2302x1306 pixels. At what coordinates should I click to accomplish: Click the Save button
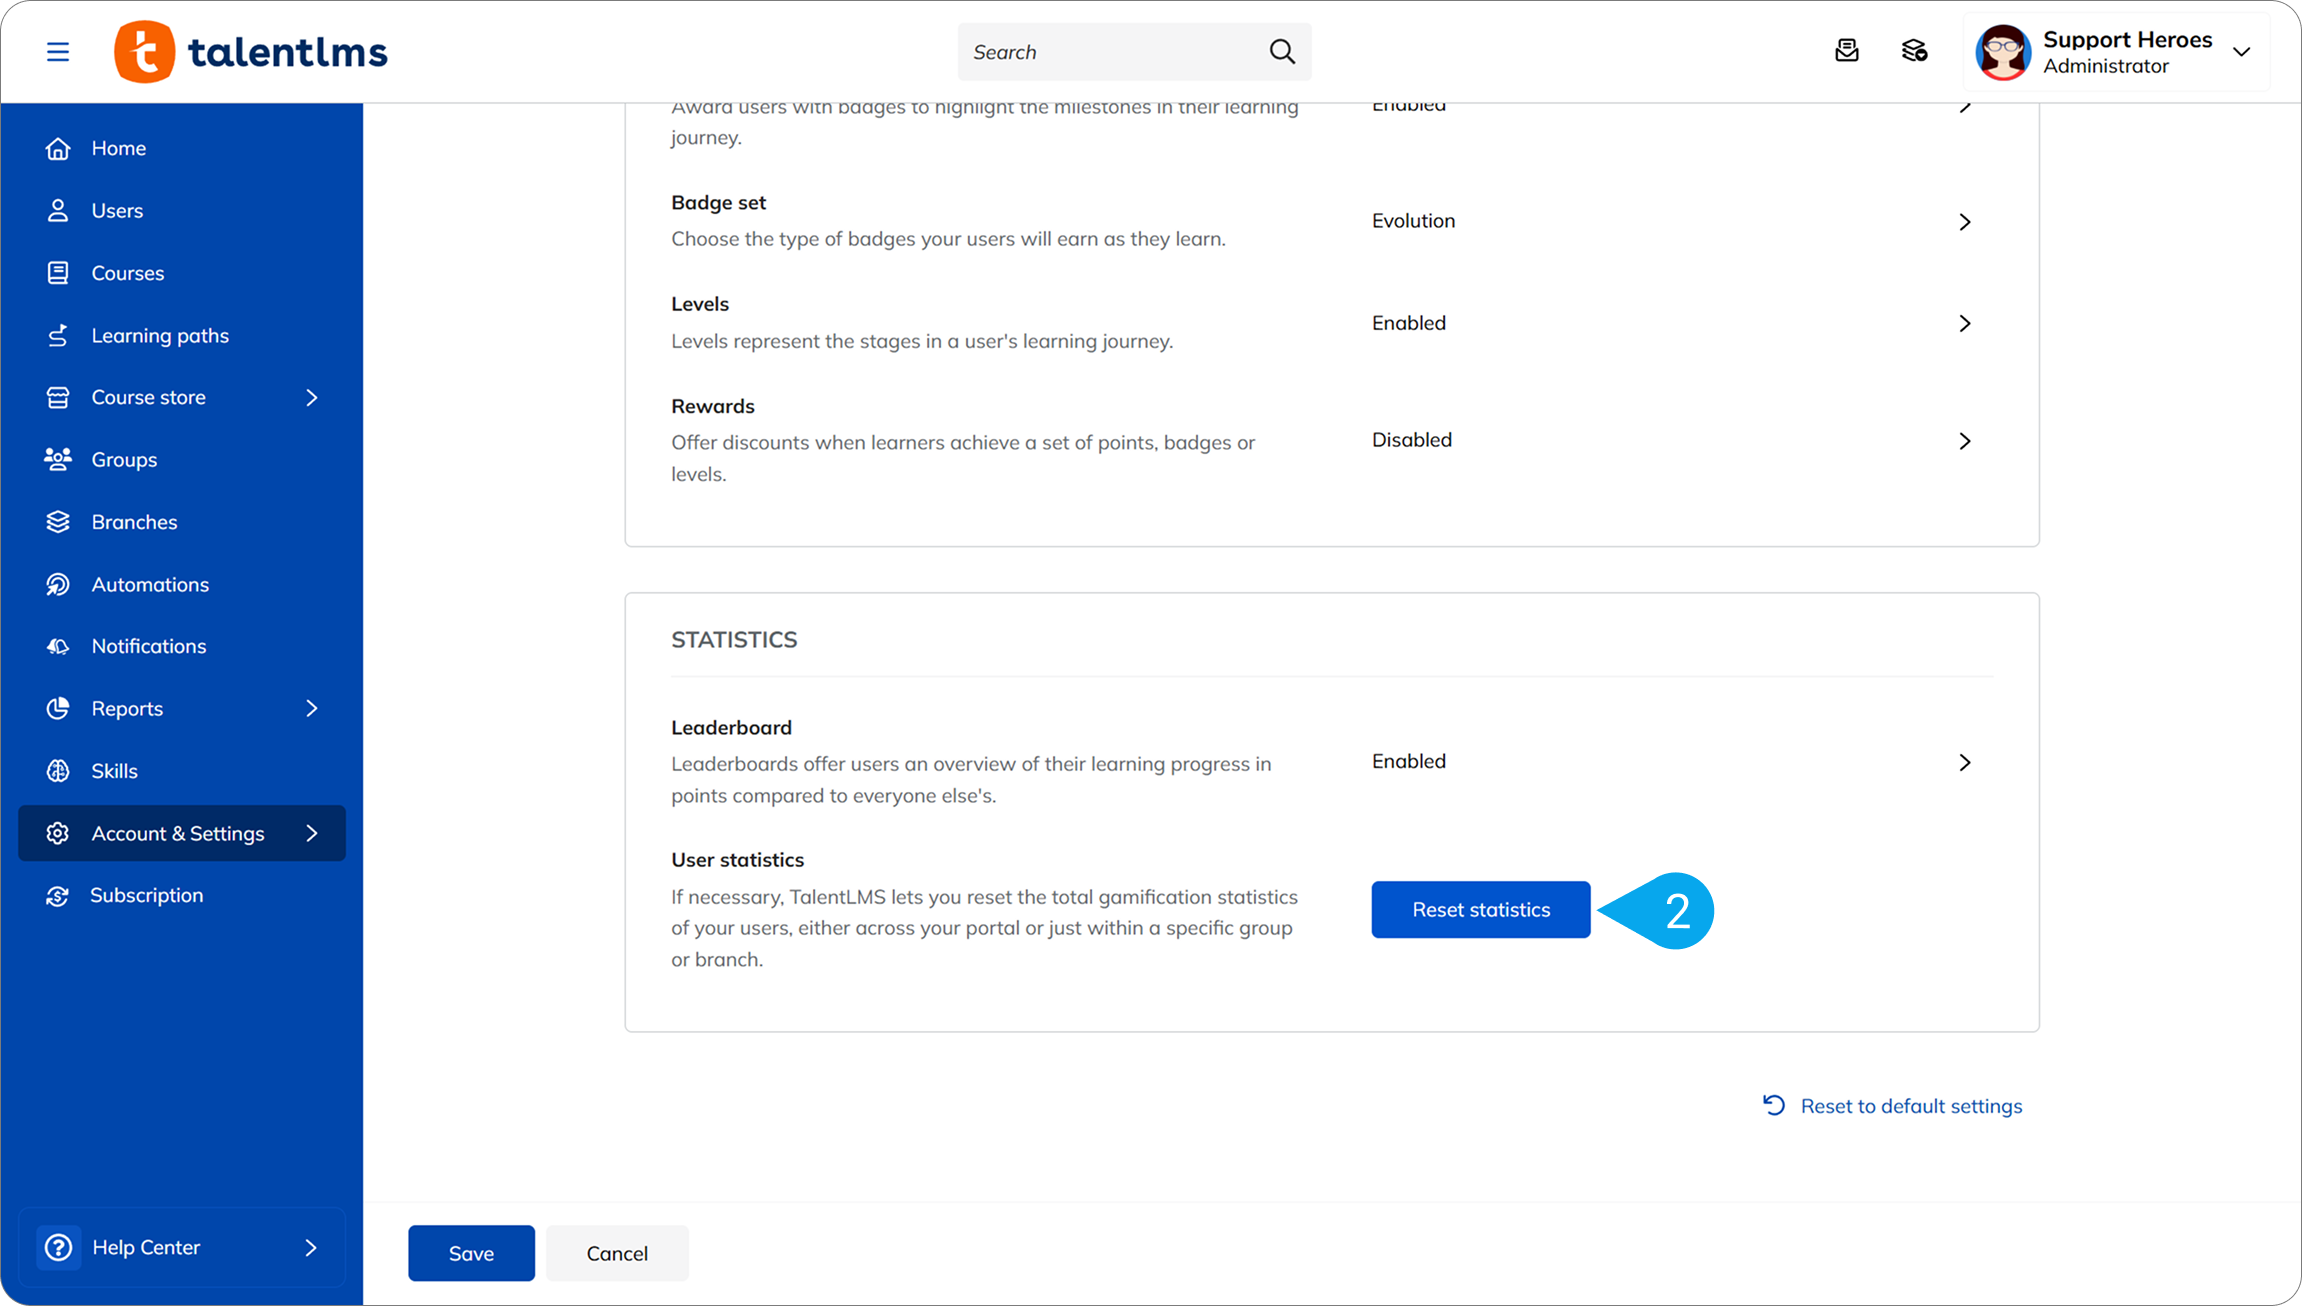coord(471,1253)
